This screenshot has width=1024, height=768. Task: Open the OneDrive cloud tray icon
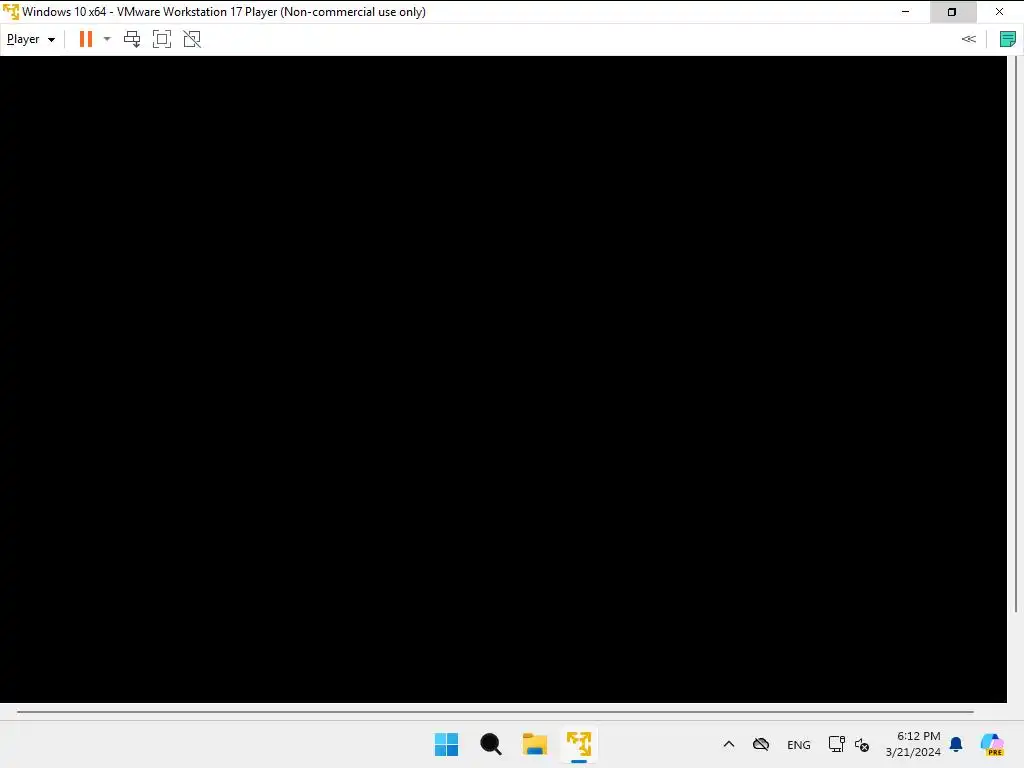pos(761,744)
